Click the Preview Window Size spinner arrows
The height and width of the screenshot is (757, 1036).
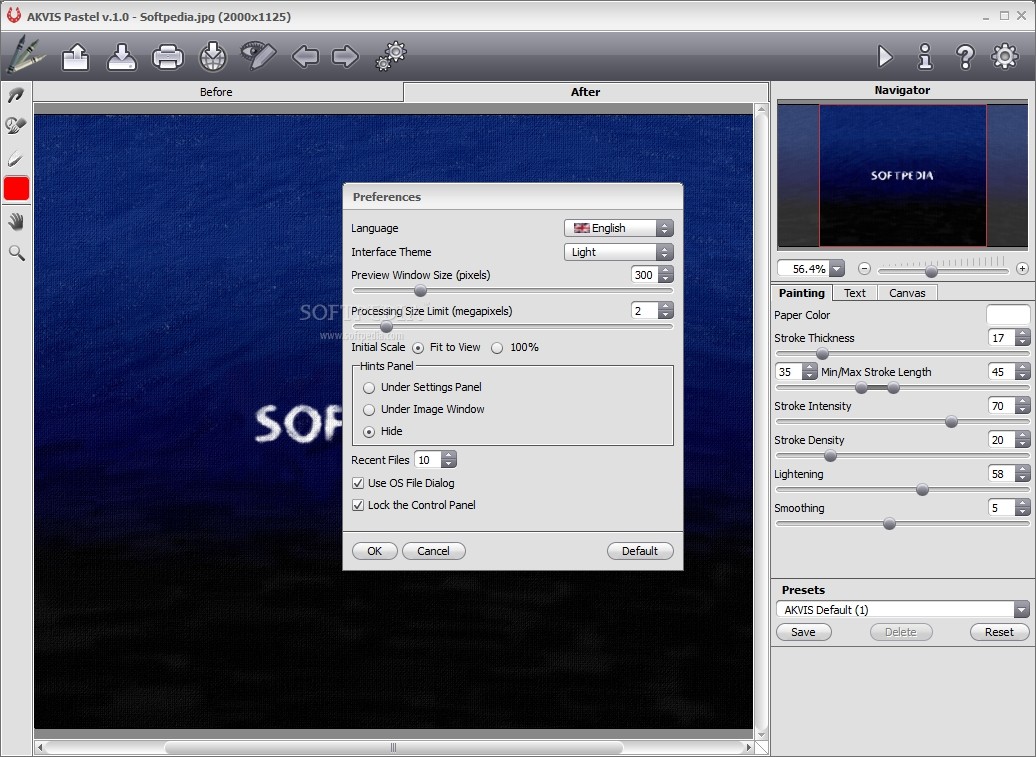(666, 275)
